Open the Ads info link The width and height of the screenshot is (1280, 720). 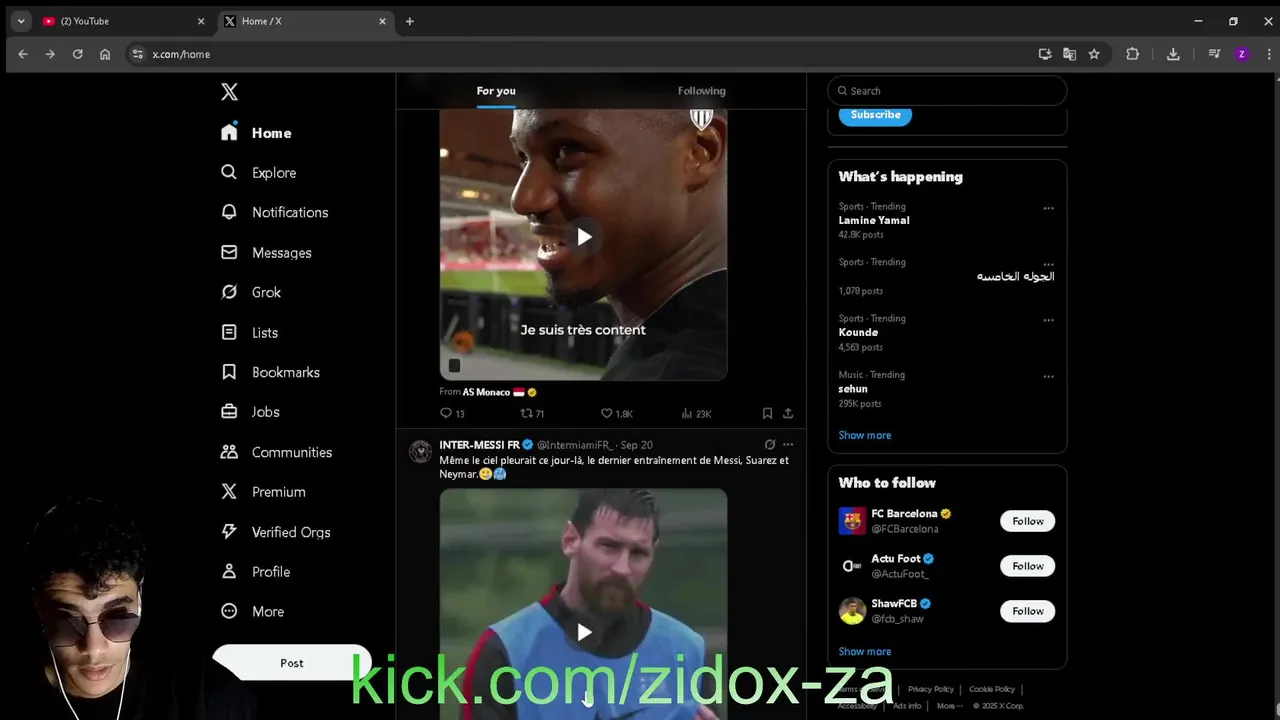(x=907, y=706)
